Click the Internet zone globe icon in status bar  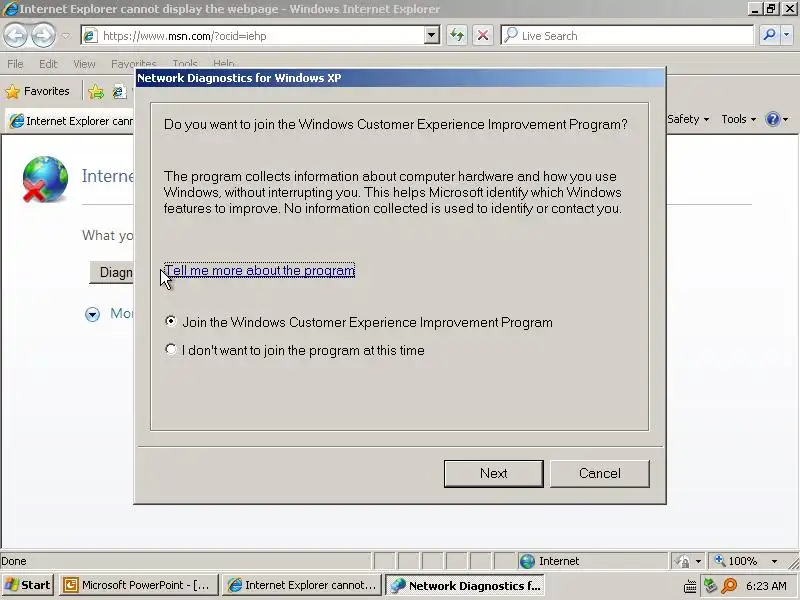[x=527, y=561]
